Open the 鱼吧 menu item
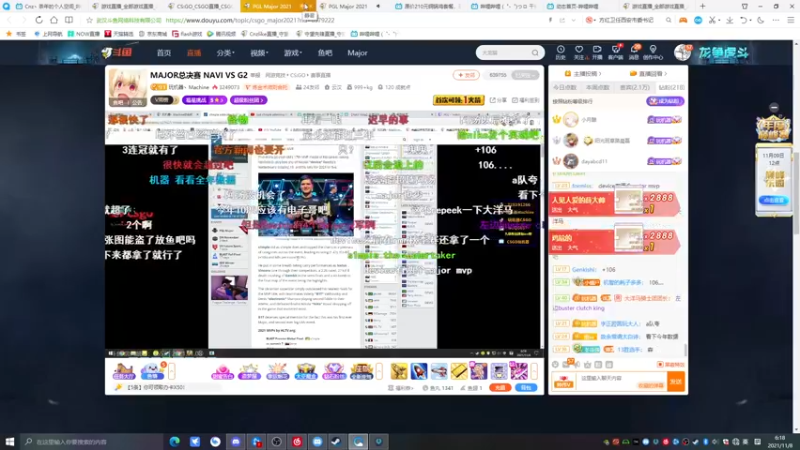 (325, 53)
